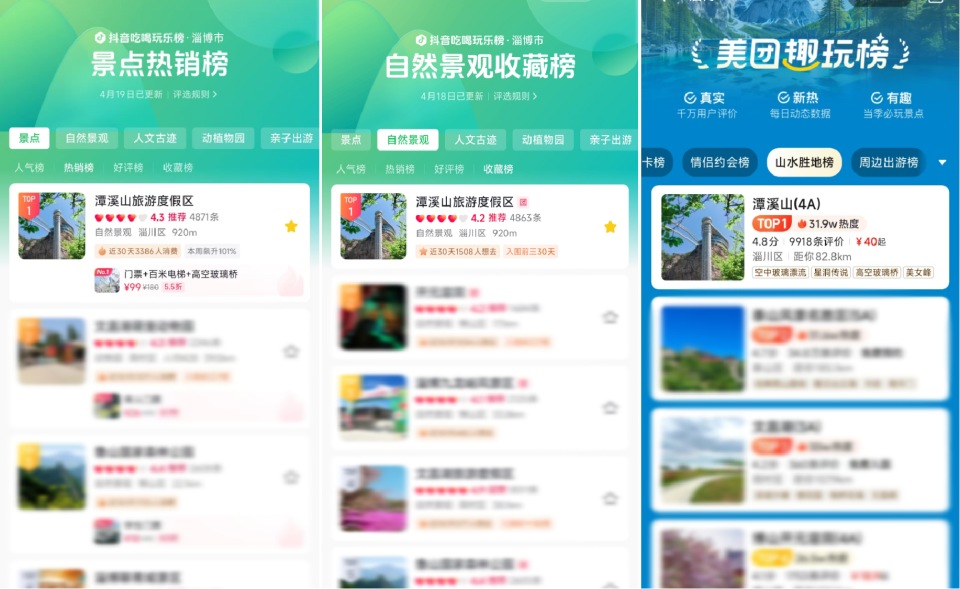Viewport: 960px width, 589px height.
Task: Open 潭溪山 thumbnail in 自然景观收藏榜 screen
Action: tap(373, 227)
